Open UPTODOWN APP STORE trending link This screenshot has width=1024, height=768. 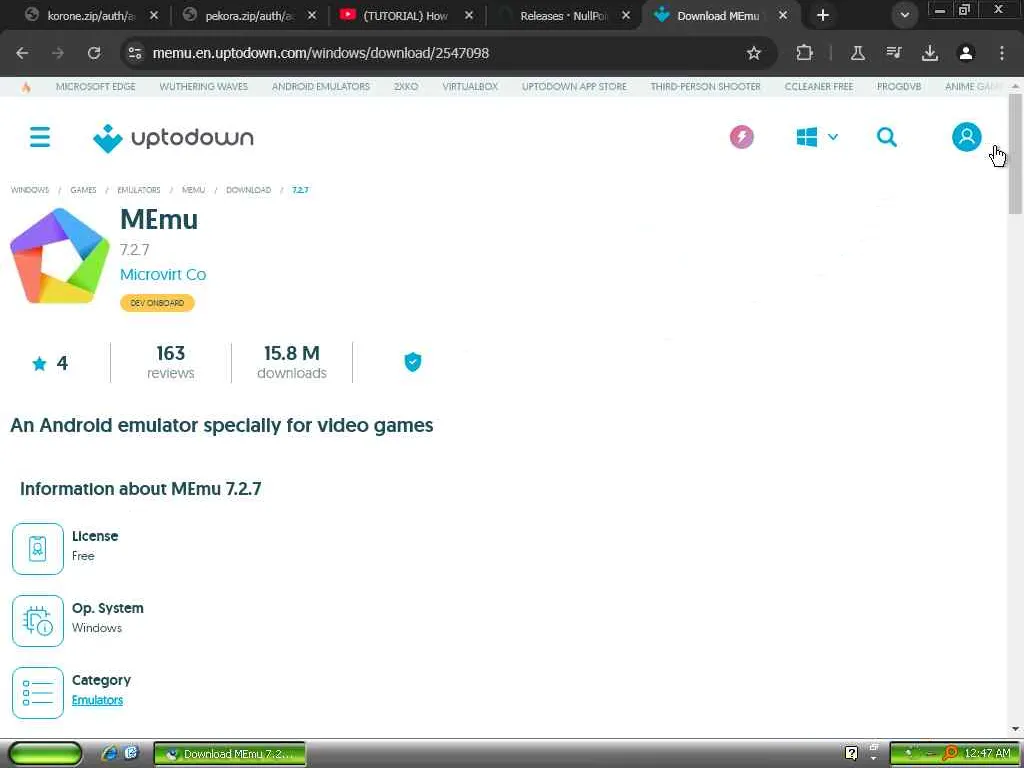coord(574,86)
